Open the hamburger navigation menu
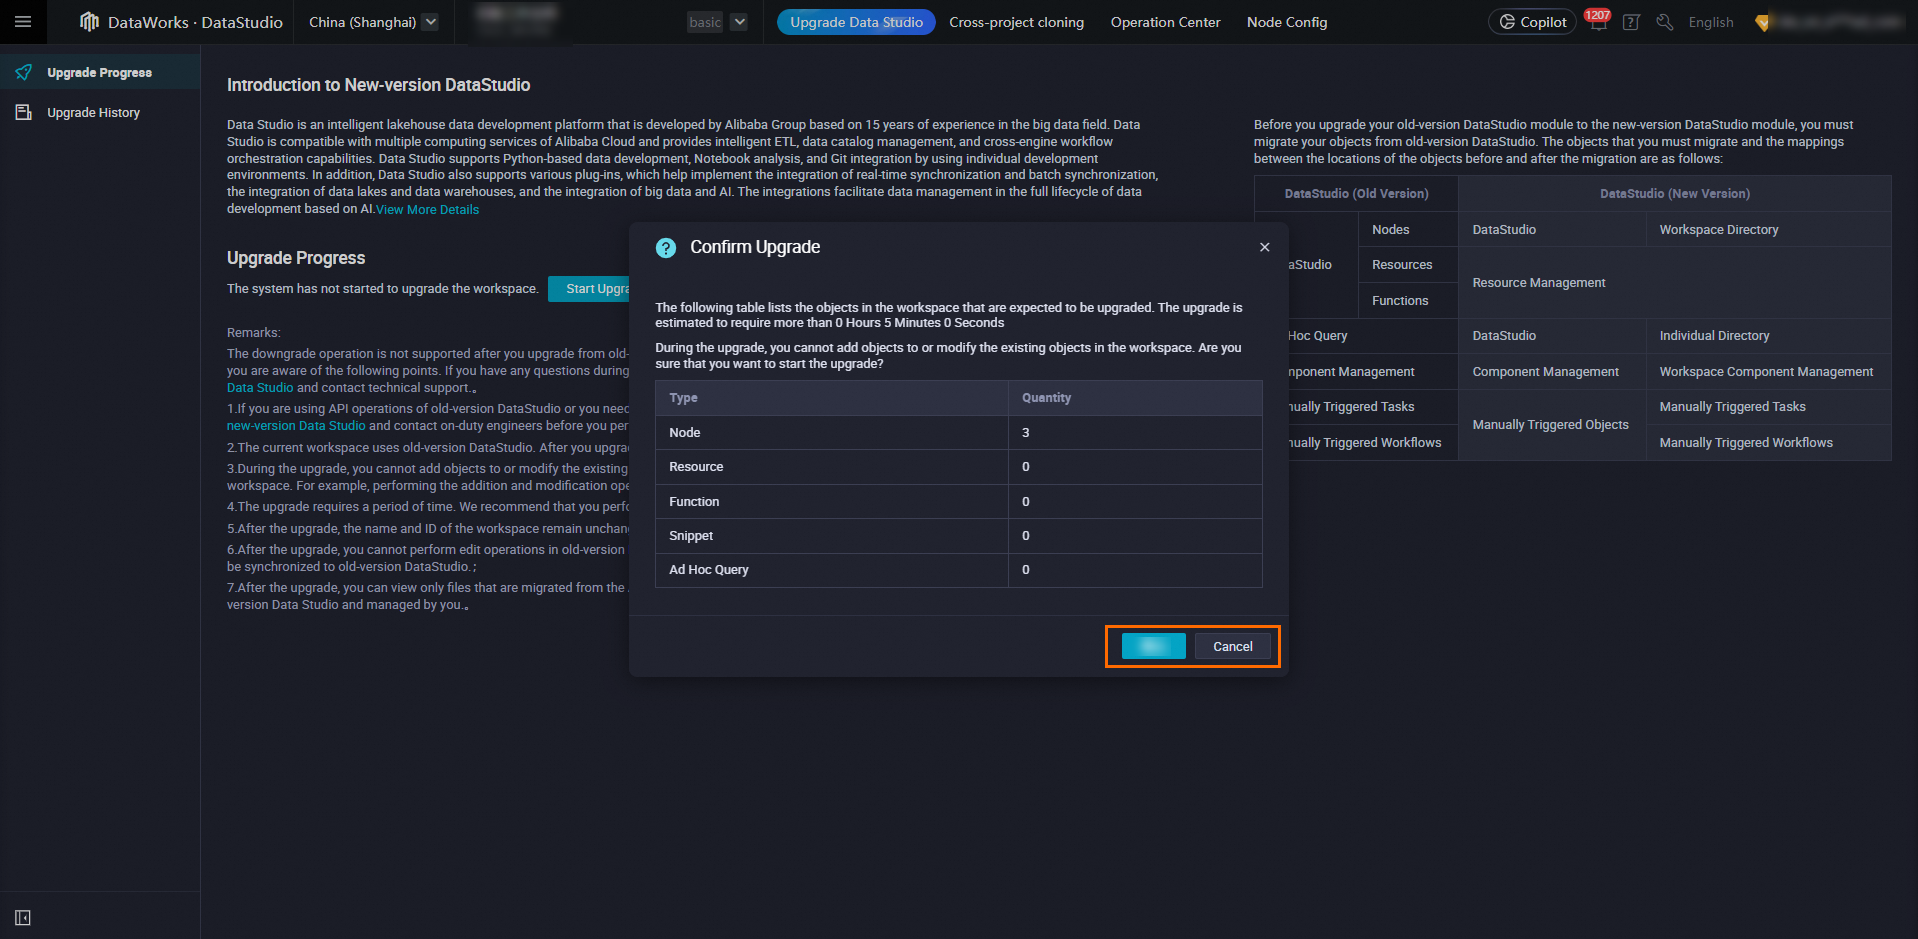 coord(23,22)
